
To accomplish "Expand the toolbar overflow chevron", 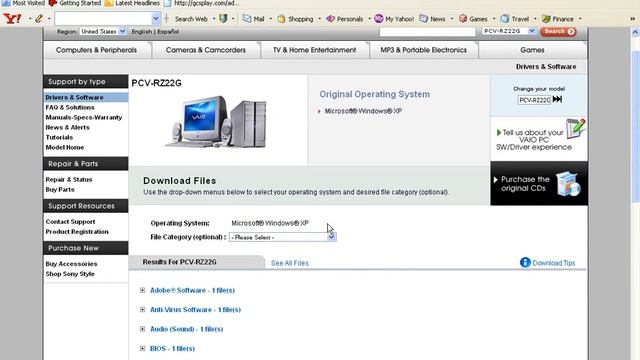I will point(632,19).
